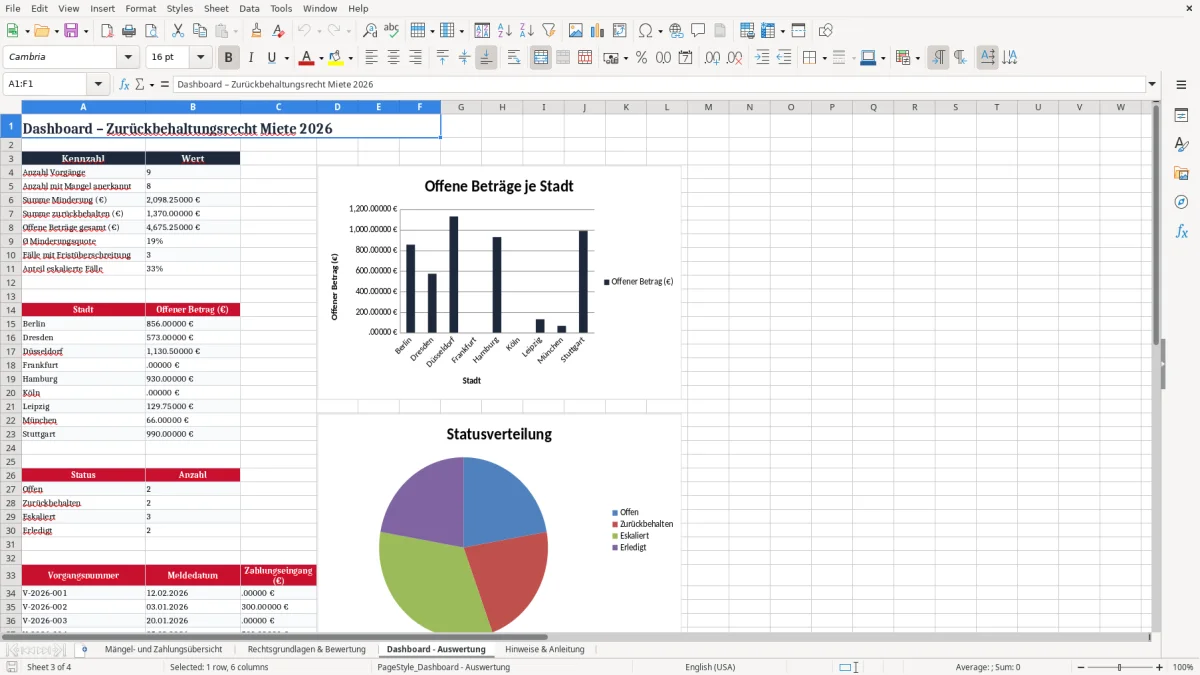Add decimal place

click(x=713, y=58)
